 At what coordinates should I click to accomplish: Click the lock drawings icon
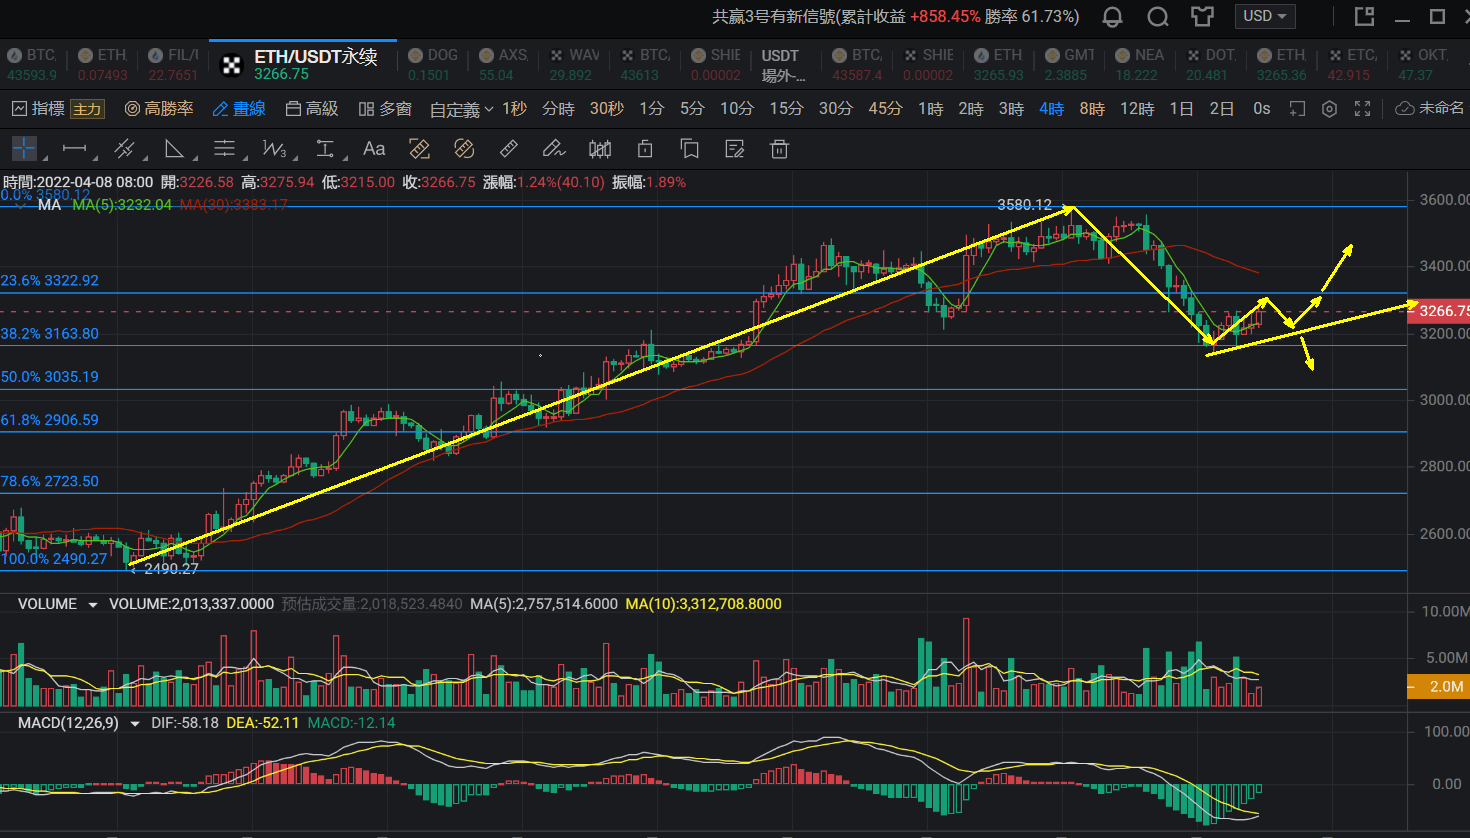point(645,149)
